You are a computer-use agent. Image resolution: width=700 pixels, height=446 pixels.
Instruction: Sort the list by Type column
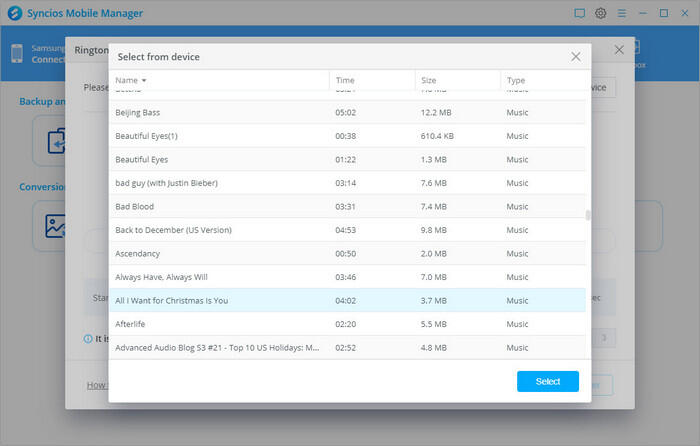(x=515, y=80)
